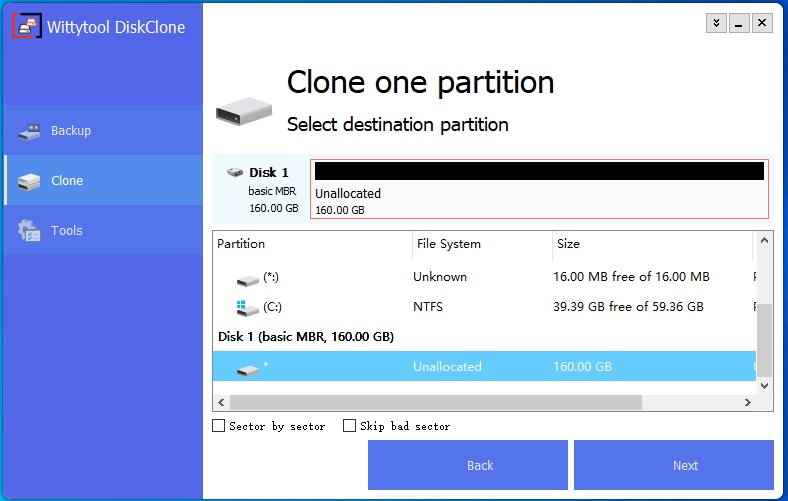
Task: Click the partition list scroll up arrow
Action: [x=764, y=240]
